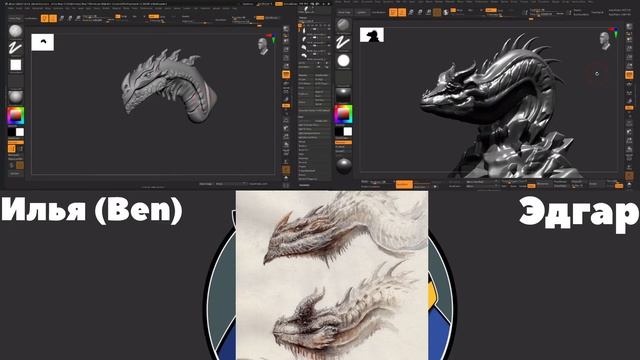The width and height of the screenshot is (640, 360).
Task: Click dragon silhouette thumbnail in right window
Action: pos(372,35)
